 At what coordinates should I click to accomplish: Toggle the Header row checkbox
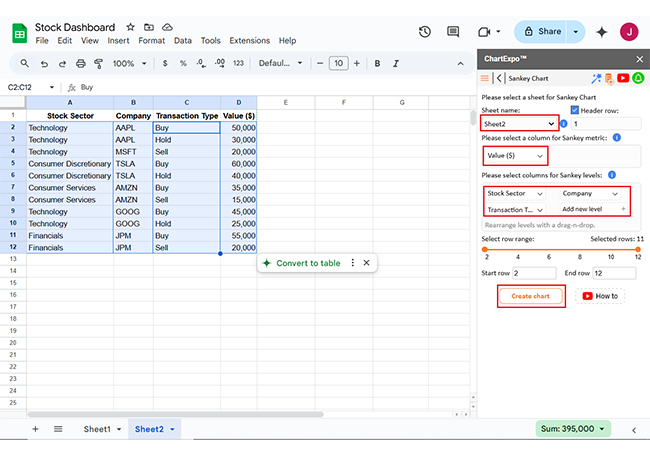point(575,110)
